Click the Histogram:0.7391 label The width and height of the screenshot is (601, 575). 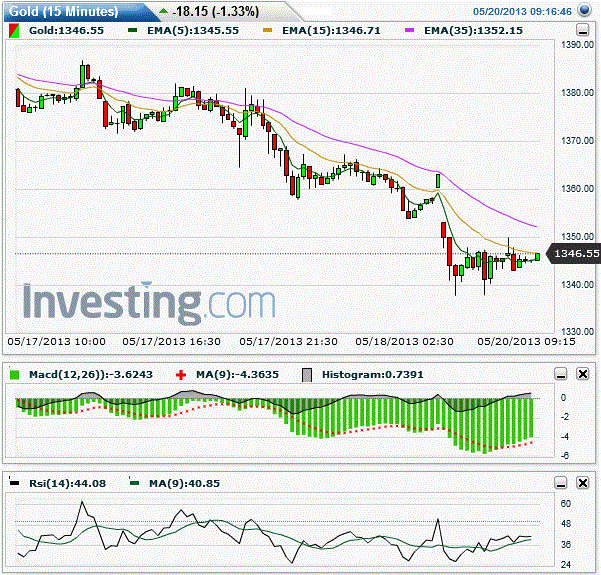(x=373, y=375)
